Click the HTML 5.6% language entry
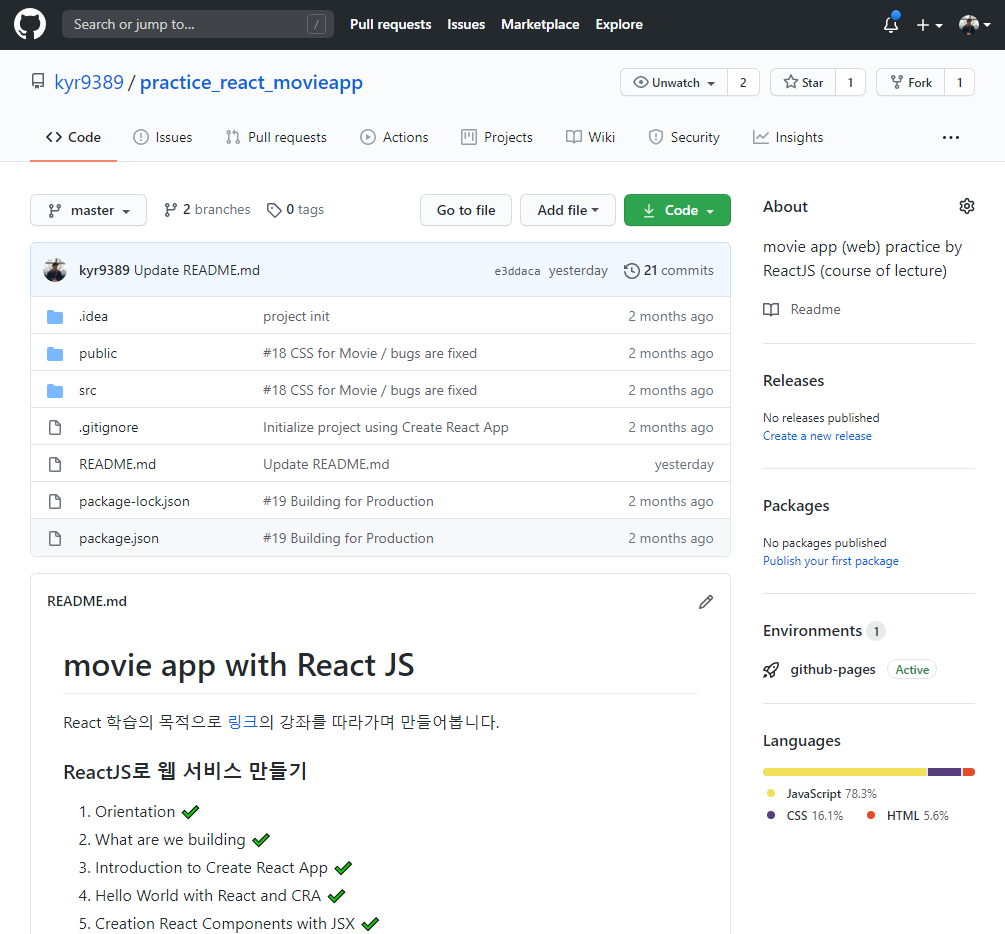 (908, 815)
